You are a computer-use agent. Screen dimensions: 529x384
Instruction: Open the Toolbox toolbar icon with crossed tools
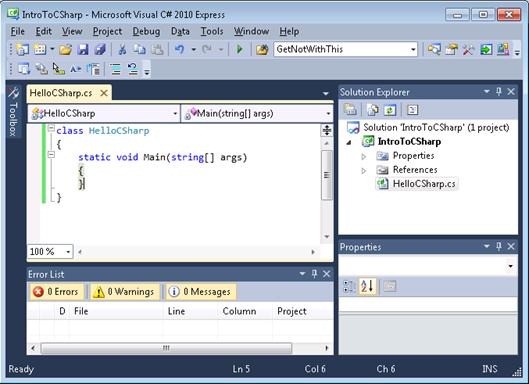pyautogui.click(x=468, y=50)
